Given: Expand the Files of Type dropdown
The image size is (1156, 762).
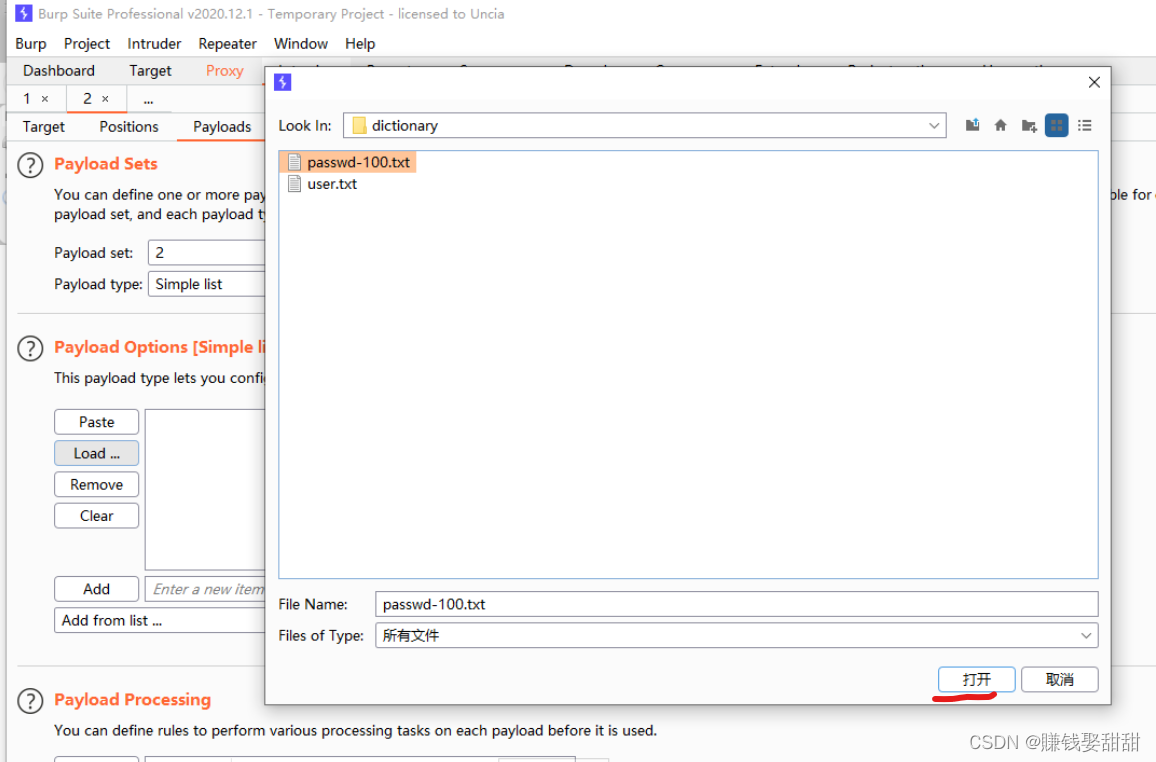Looking at the screenshot, I should [1086, 635].
